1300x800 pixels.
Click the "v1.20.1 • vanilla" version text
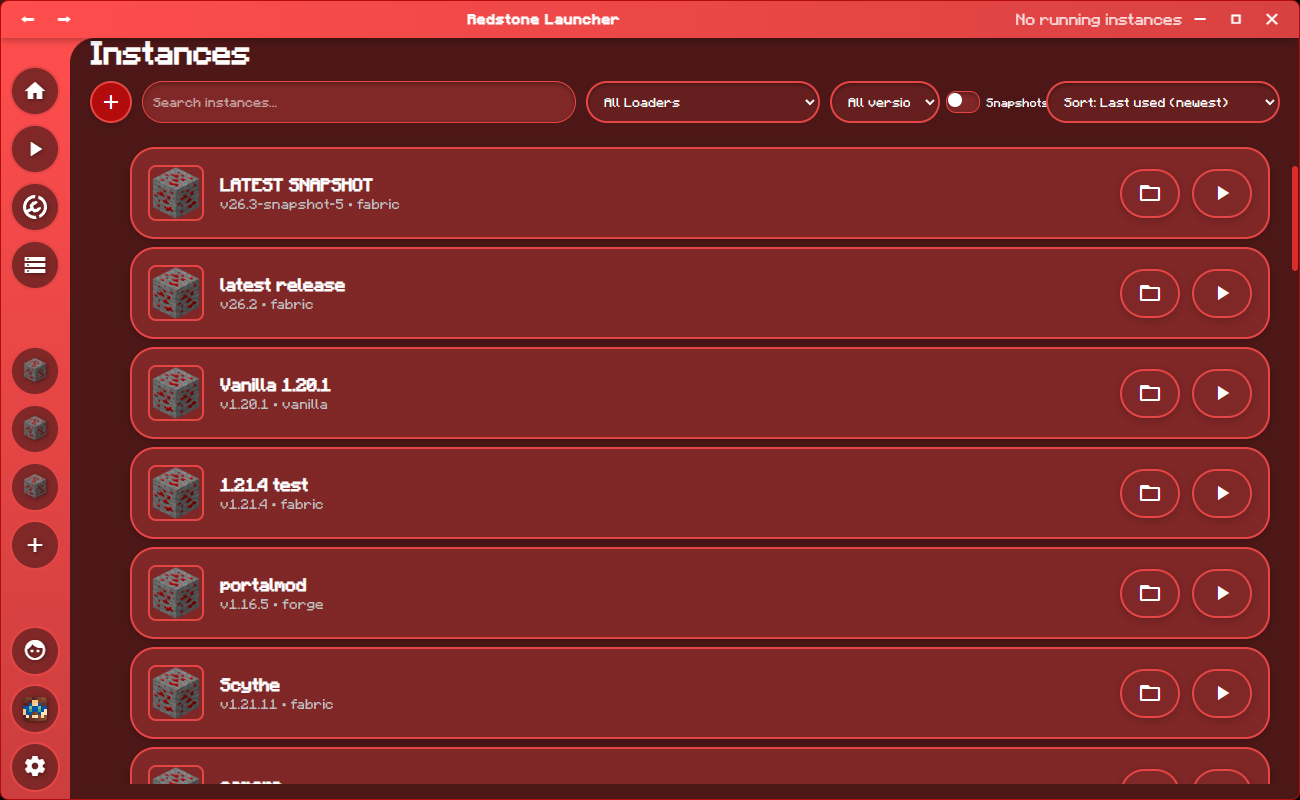[x=274, y=404]
